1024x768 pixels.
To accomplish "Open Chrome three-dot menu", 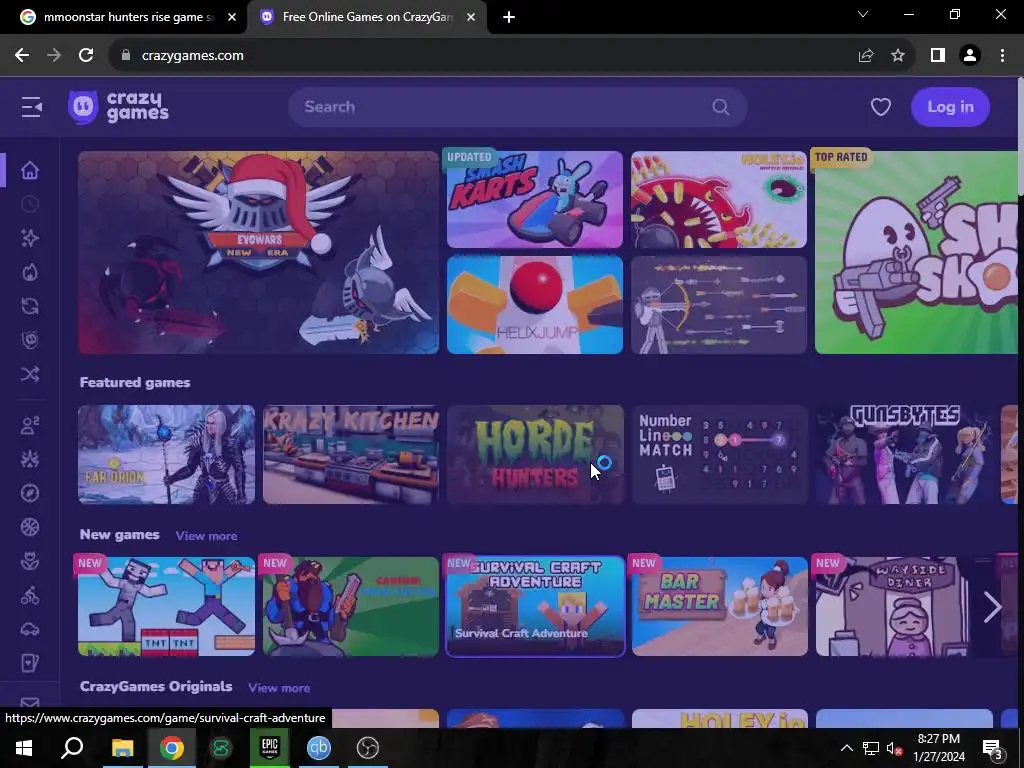I will (x=1002, y=56).
